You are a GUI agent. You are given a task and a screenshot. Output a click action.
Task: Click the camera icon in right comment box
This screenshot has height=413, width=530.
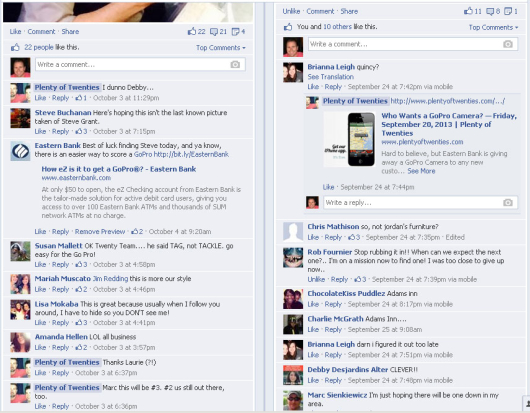[x=508, y=44]
